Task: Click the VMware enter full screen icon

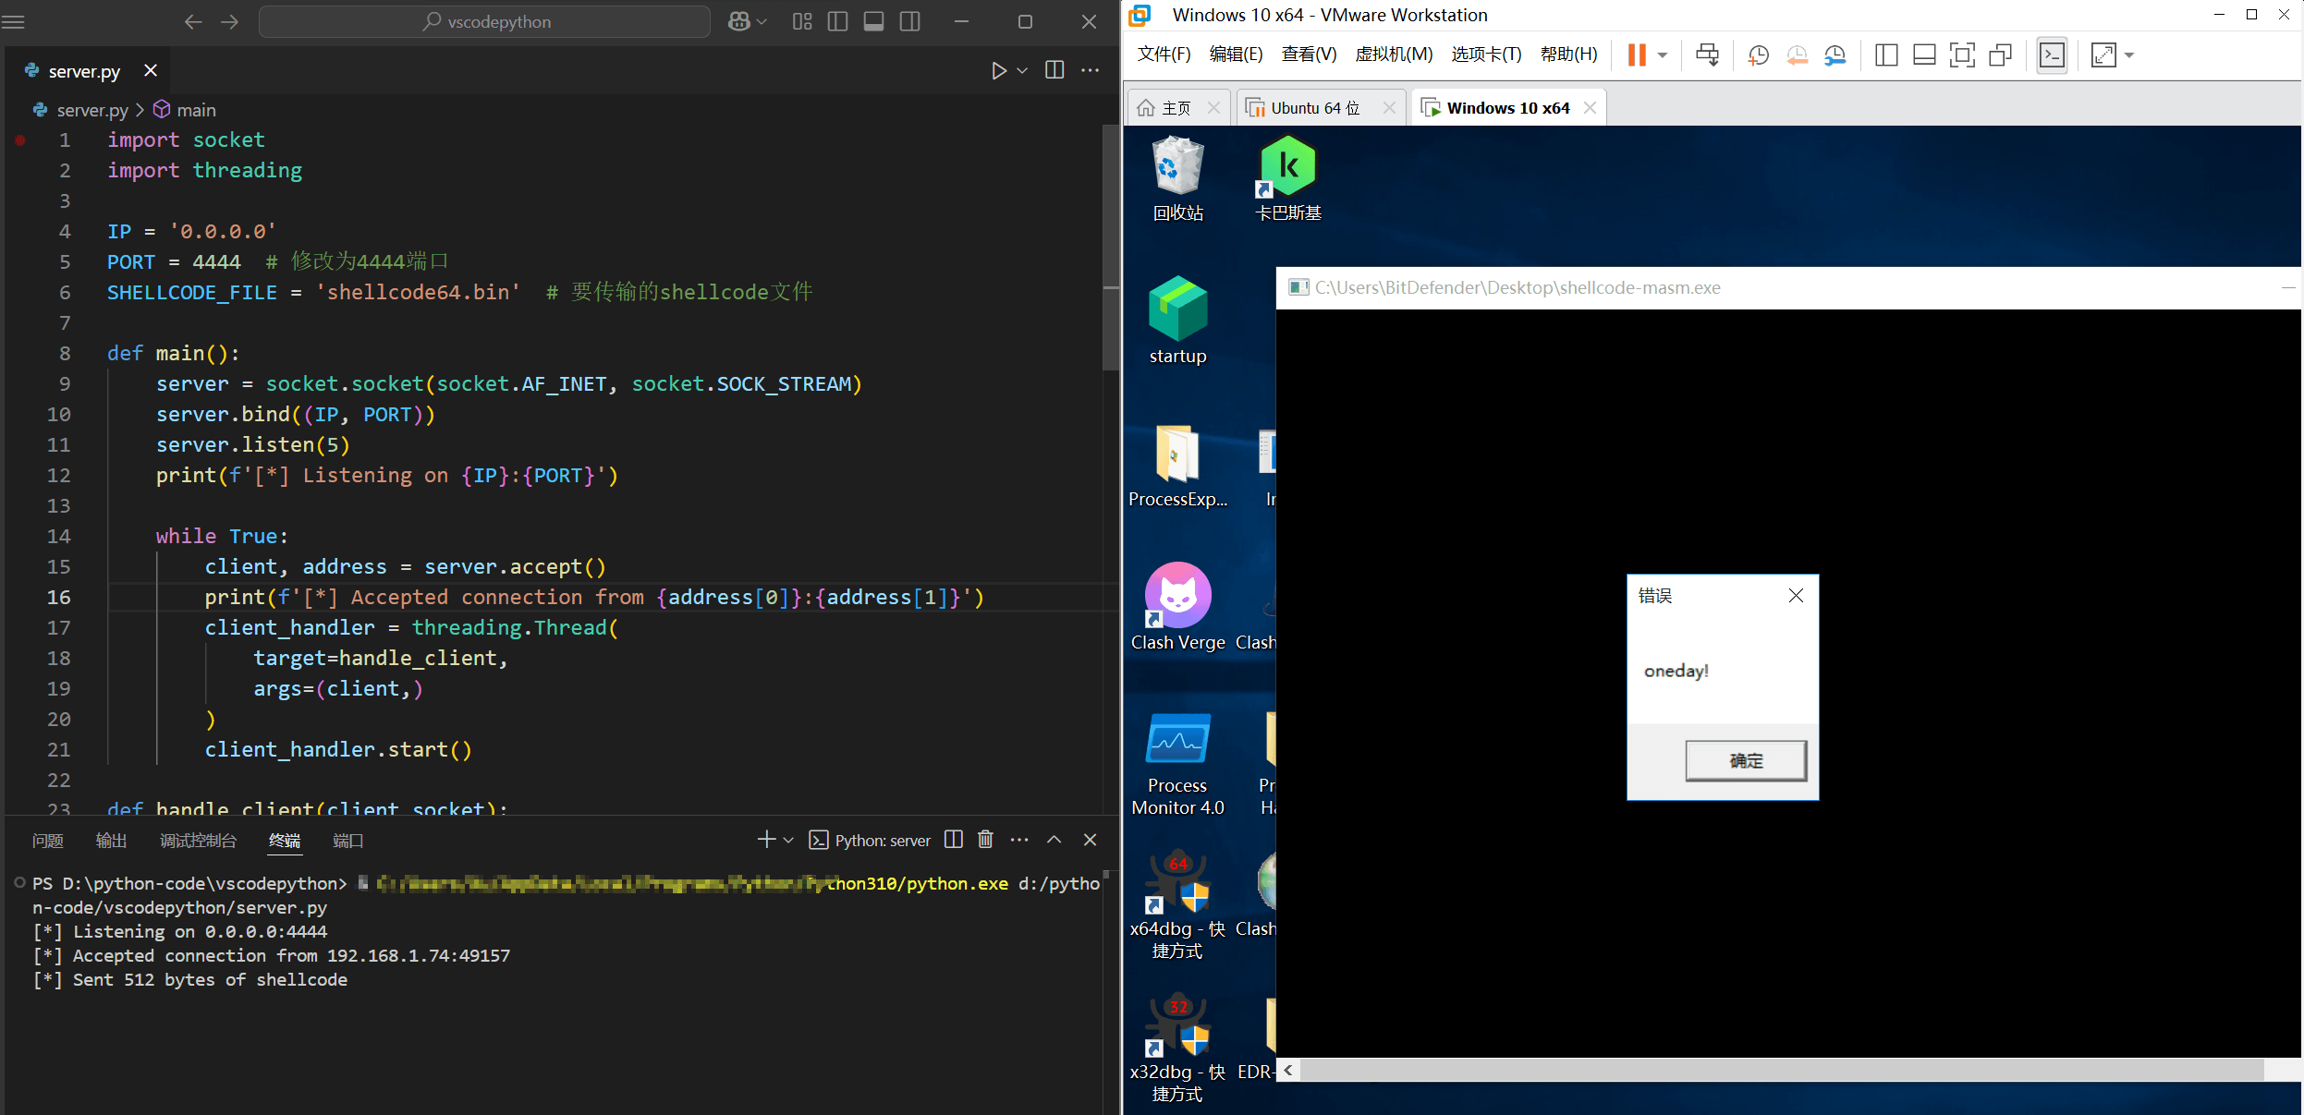Action: 1962,56
